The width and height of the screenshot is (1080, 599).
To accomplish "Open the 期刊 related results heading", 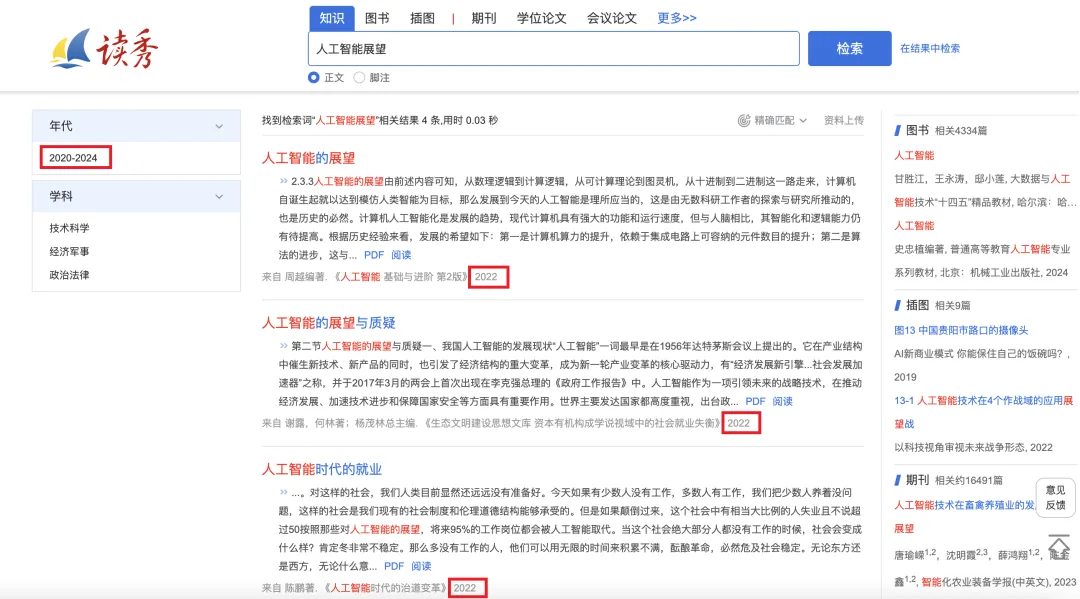I will [x=917, y=480].
